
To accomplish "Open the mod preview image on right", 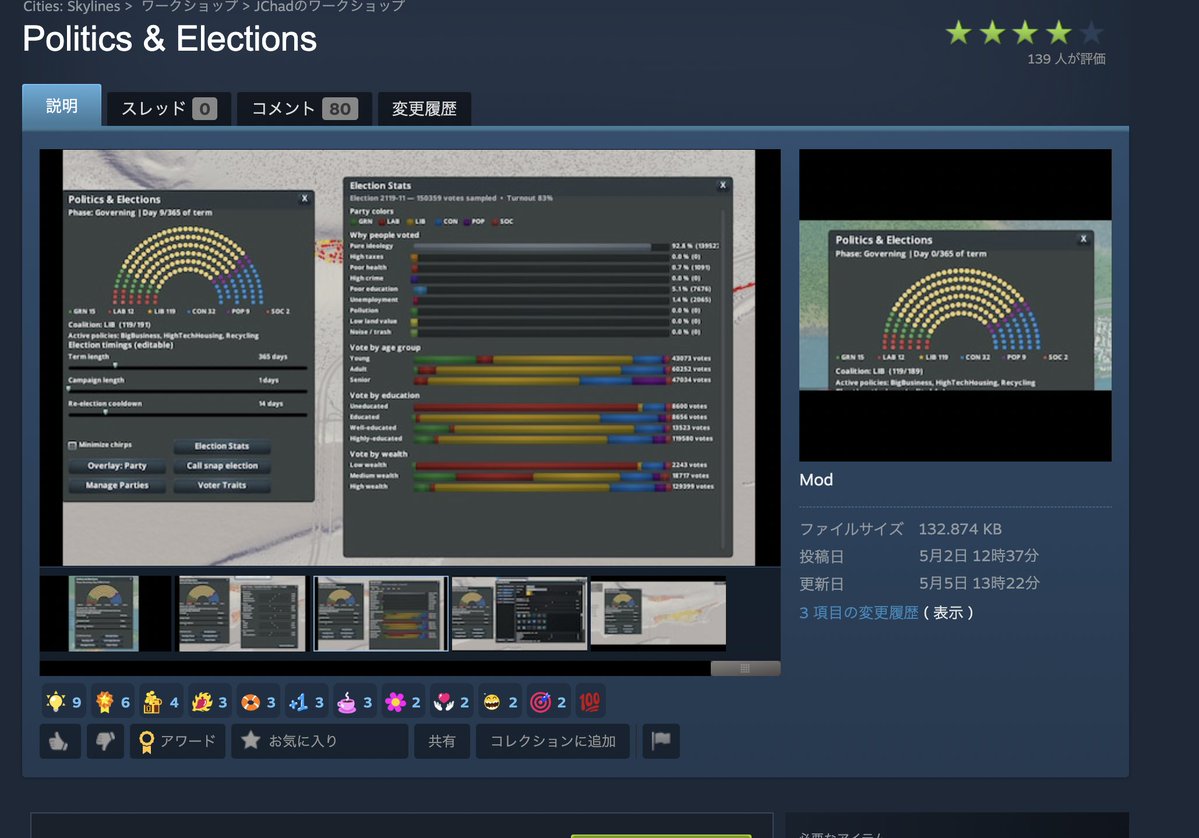I will point(955,305).
